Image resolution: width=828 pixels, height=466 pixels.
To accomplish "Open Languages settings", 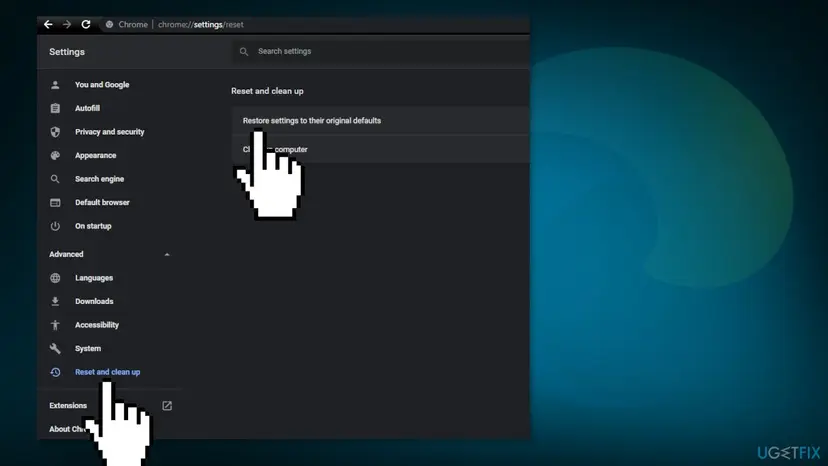I will pyautogui.click(x=94, y=278).
